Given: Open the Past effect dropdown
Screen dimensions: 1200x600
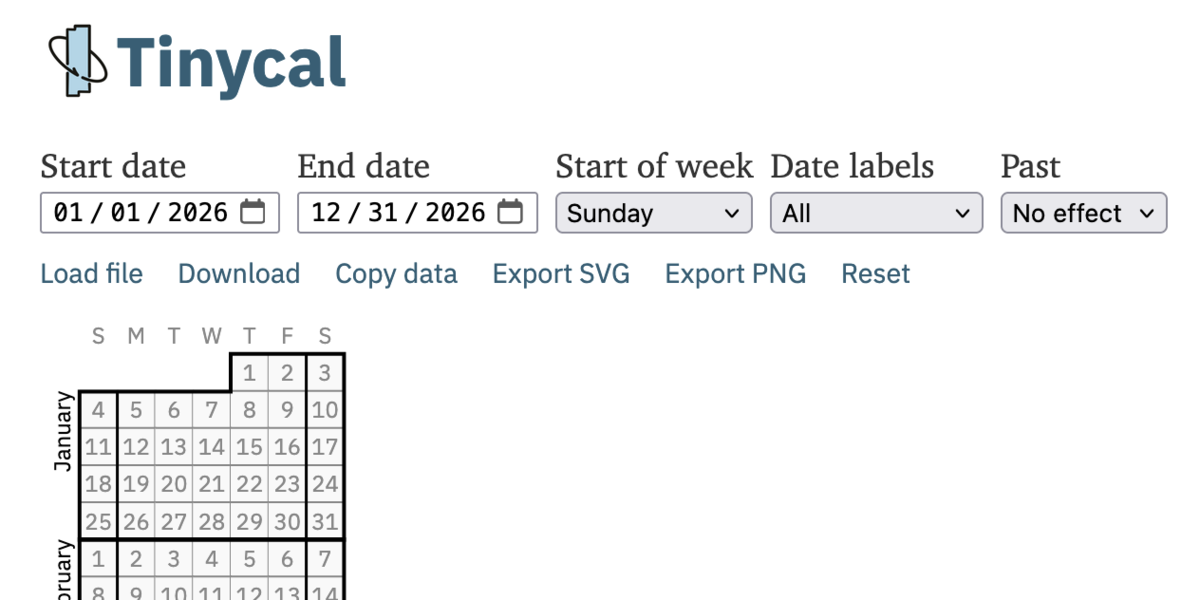Looking at the screenshot, I should (1084, 213).
